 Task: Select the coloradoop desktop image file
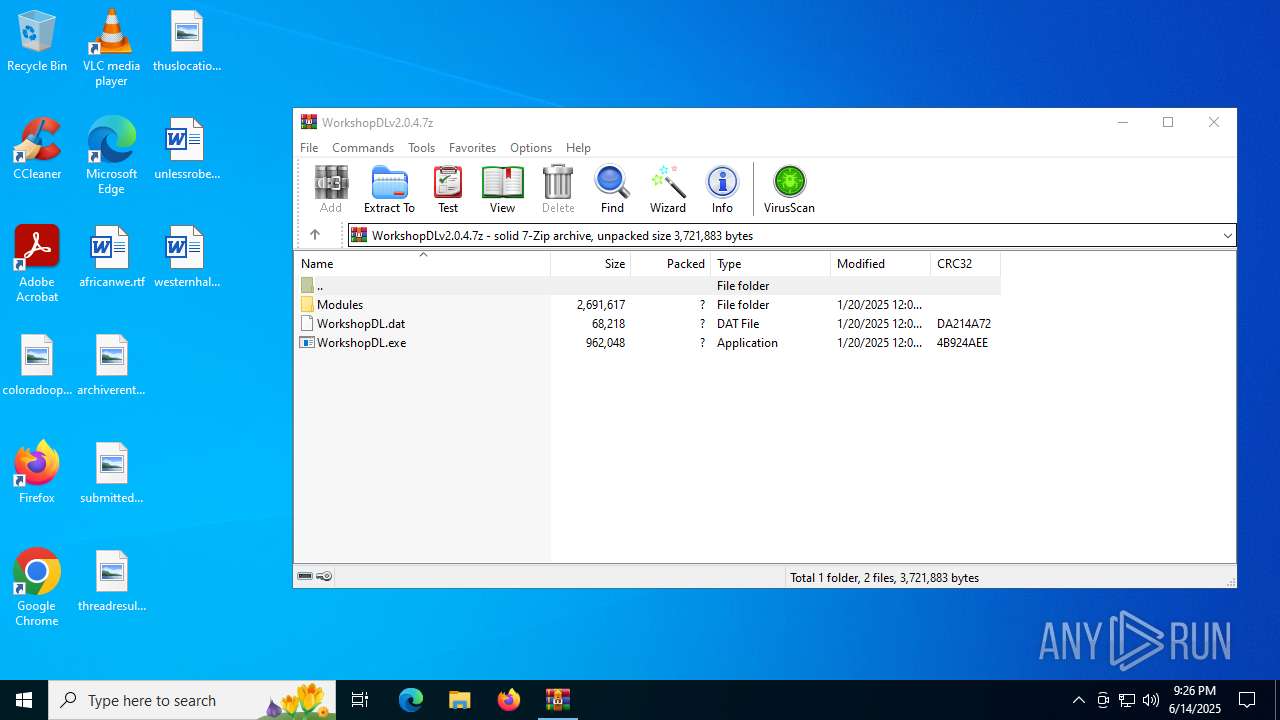37,365
